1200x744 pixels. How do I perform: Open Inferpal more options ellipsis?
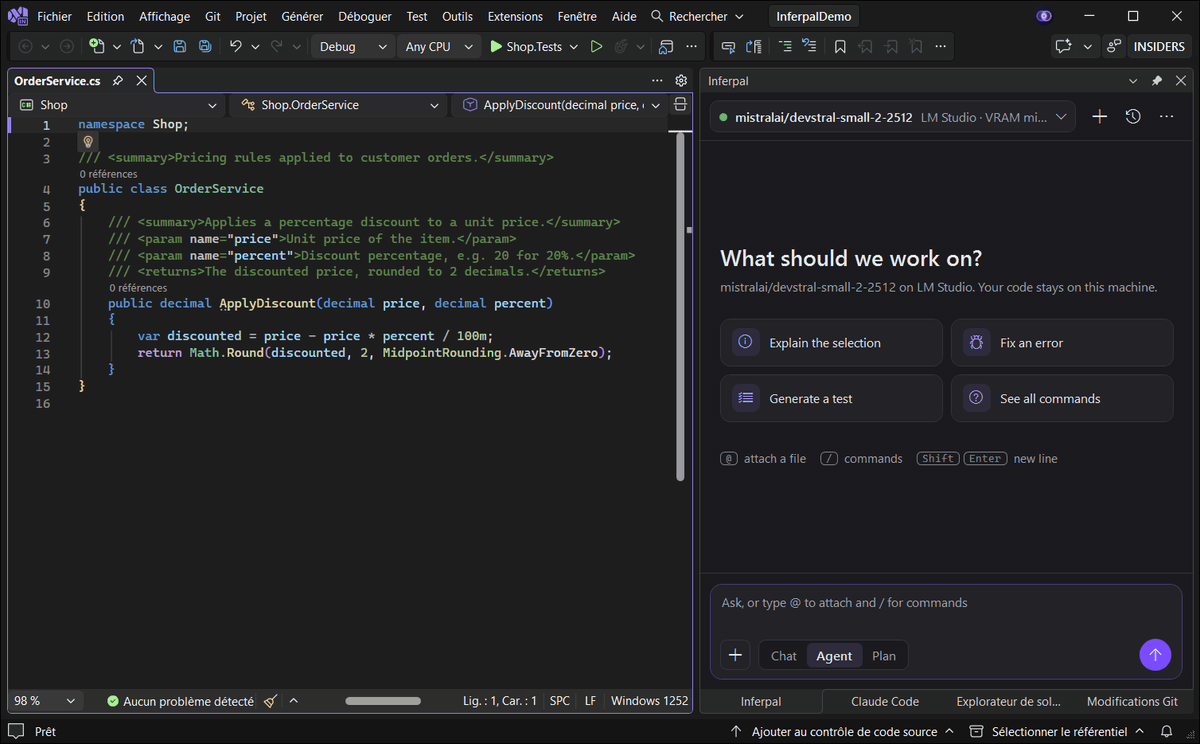[1166, 117]
